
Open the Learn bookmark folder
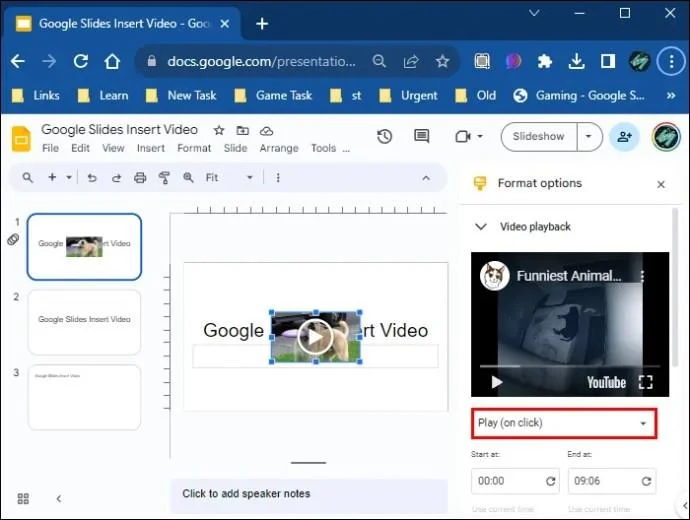103,95
